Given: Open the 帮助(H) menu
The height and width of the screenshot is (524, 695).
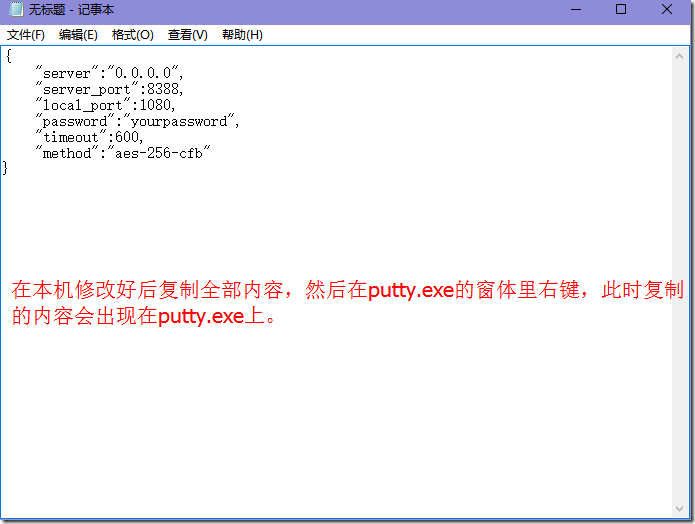Looking at the screenshot, I should tap(242, 35).
